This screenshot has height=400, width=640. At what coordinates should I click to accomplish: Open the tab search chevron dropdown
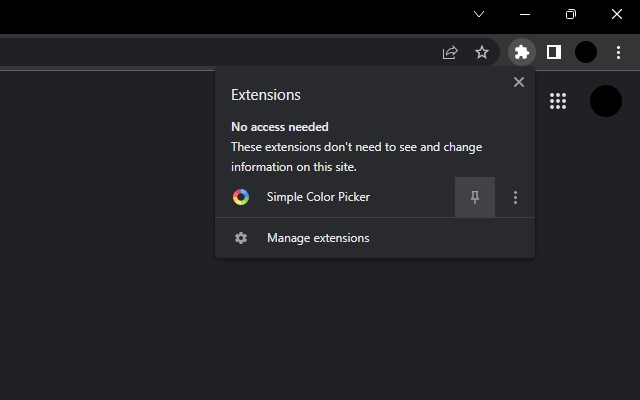click(x=479, y=14)
